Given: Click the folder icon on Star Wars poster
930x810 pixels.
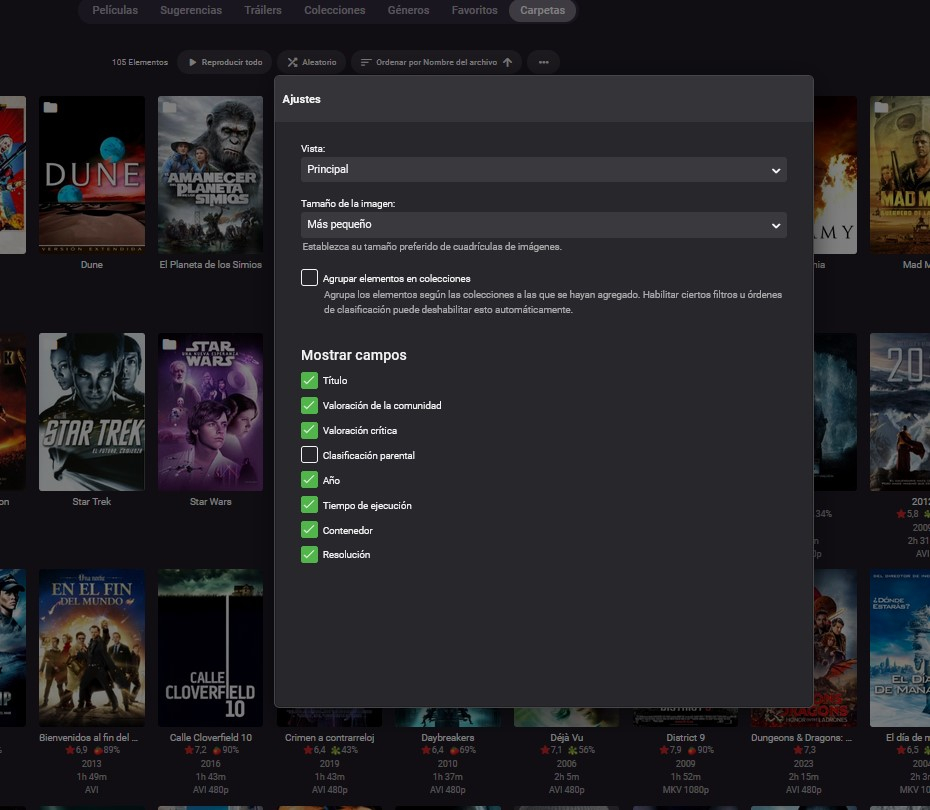Looking at the screenshot, I should [x=170, y=344].
